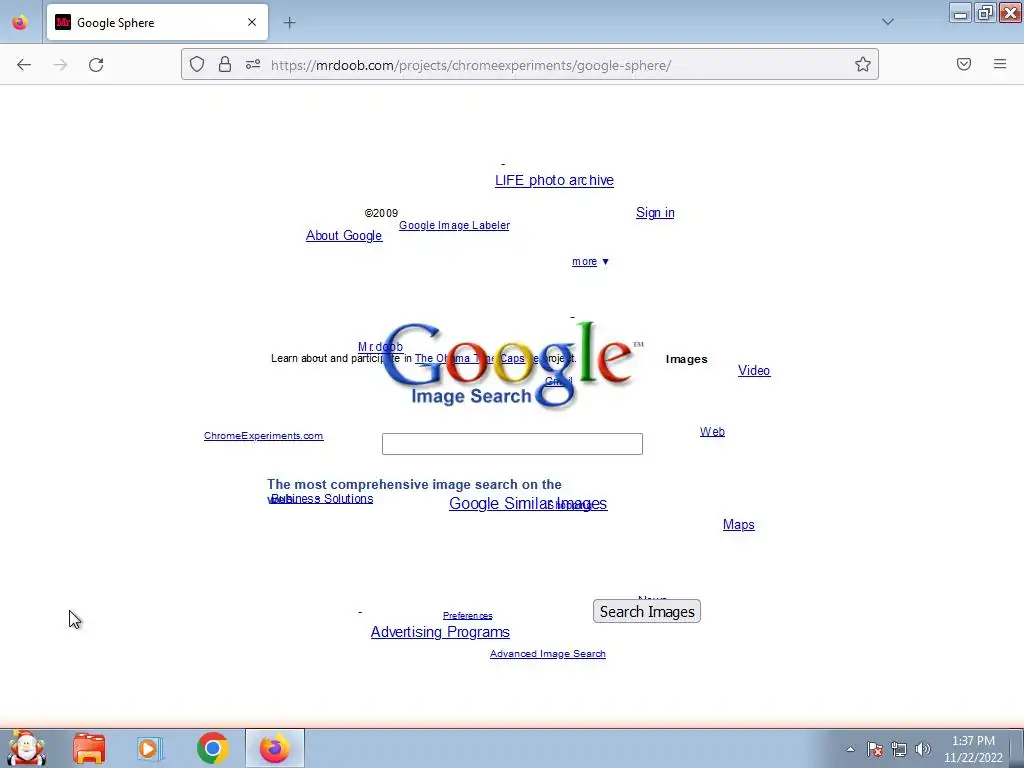The width and height of the screenshot is (1024, 768).
Task: Open the file manager taskbar icon
Action: (x=89, y=748)
